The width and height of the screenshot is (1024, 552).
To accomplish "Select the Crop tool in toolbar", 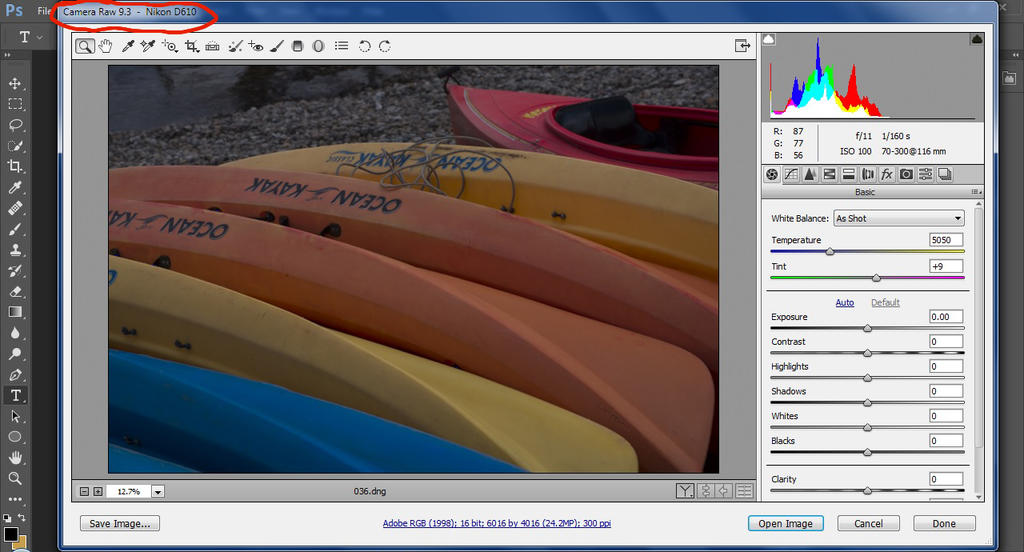I will [x=192, y=46].
